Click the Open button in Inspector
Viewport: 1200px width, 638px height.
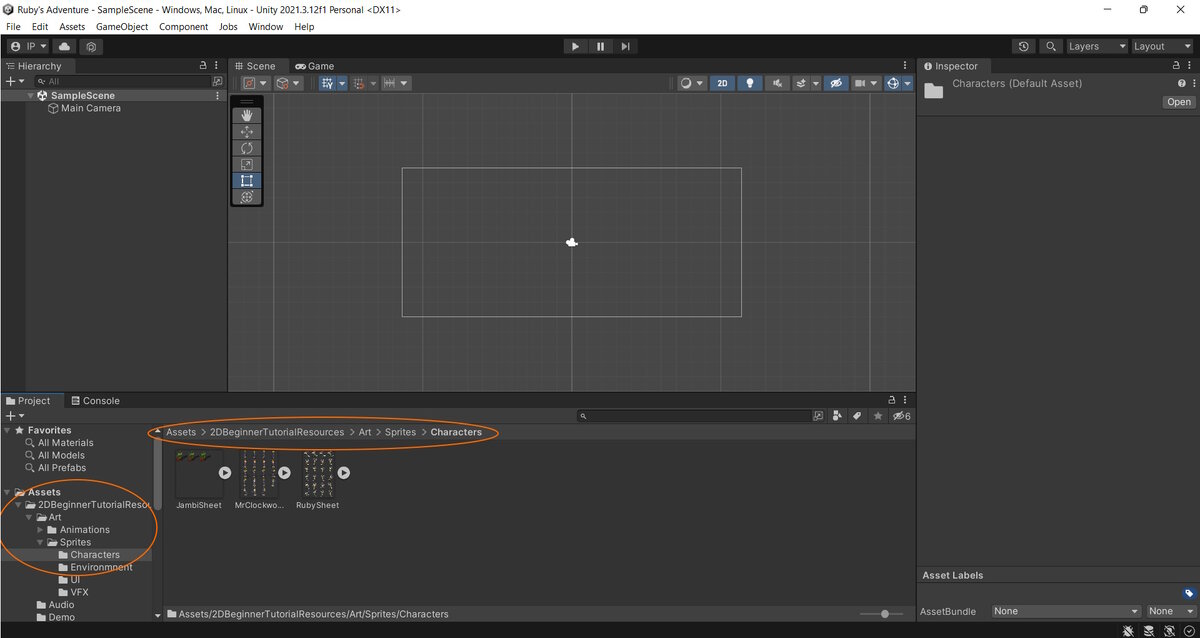pyautogui.click(x=1179, y=102)
